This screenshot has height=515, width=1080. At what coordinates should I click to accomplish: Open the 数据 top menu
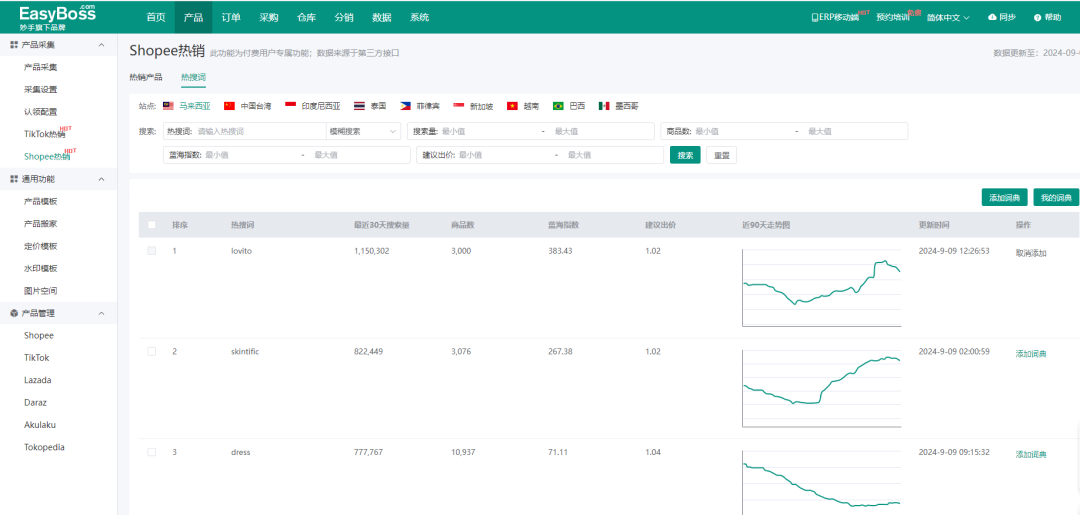382,17
